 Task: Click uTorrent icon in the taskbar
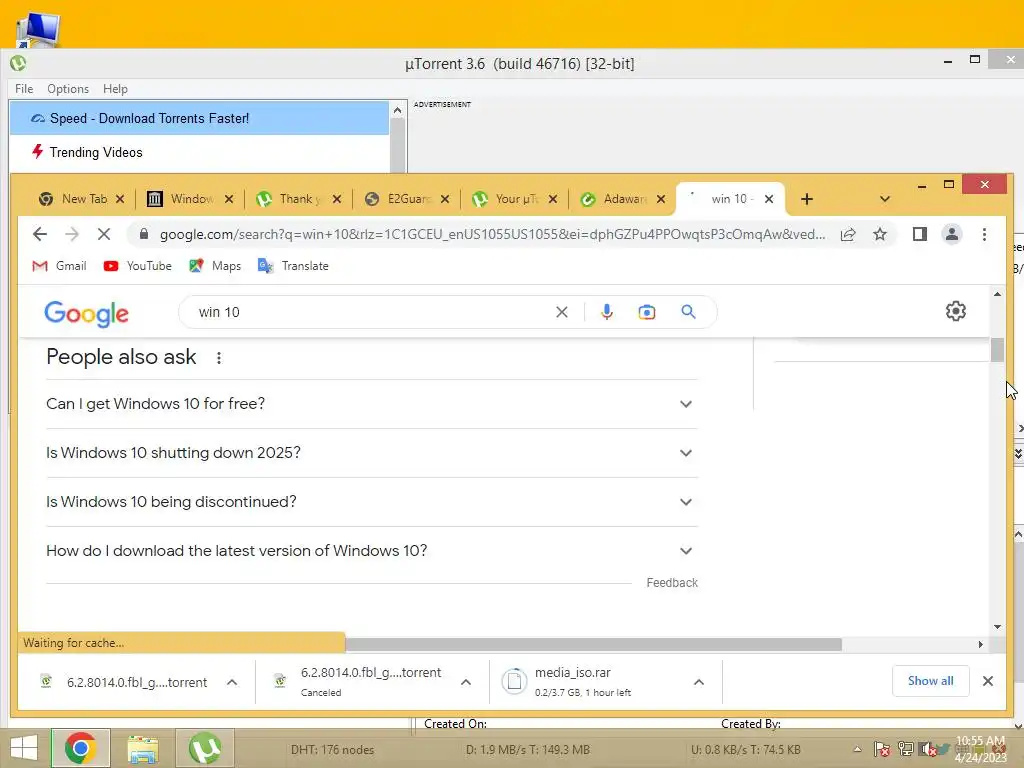click(x=204, y=748)
